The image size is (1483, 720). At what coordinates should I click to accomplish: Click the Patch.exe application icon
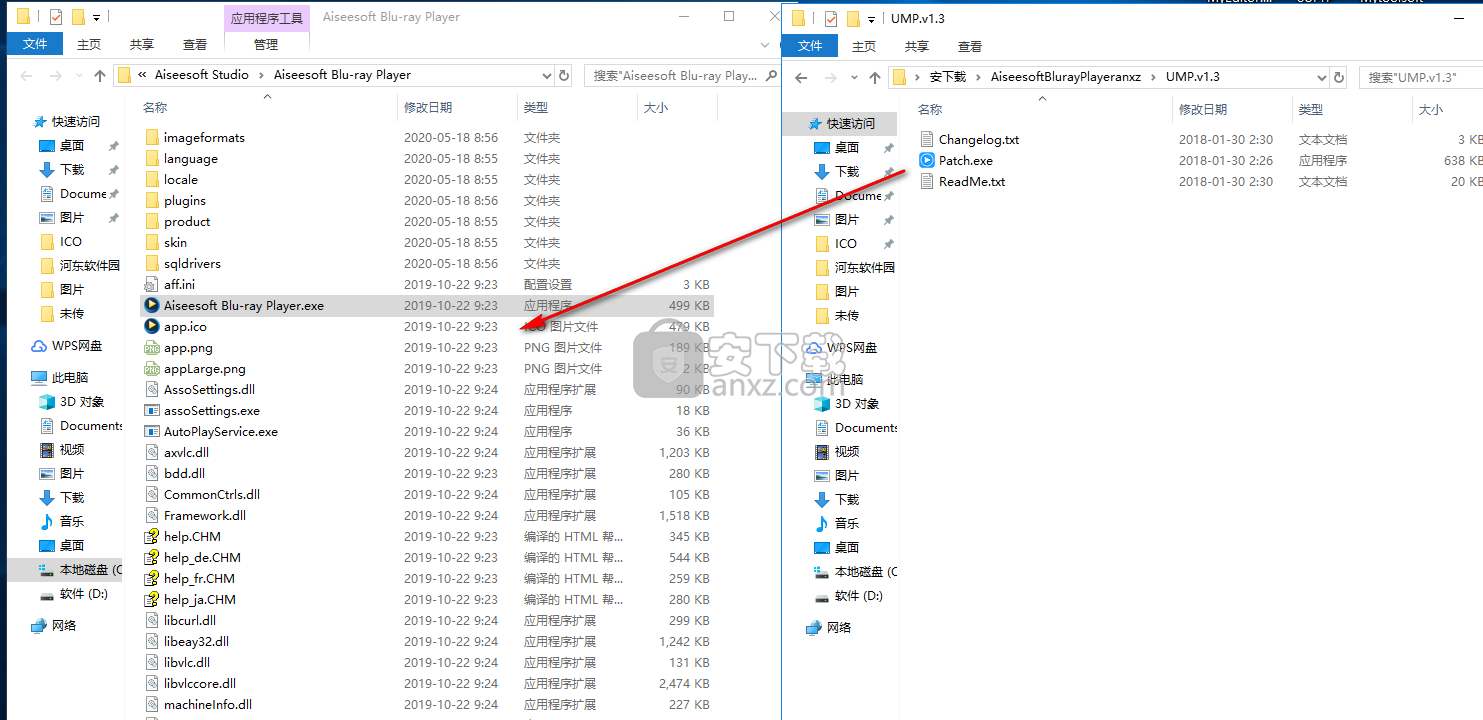tap(927, 161)
